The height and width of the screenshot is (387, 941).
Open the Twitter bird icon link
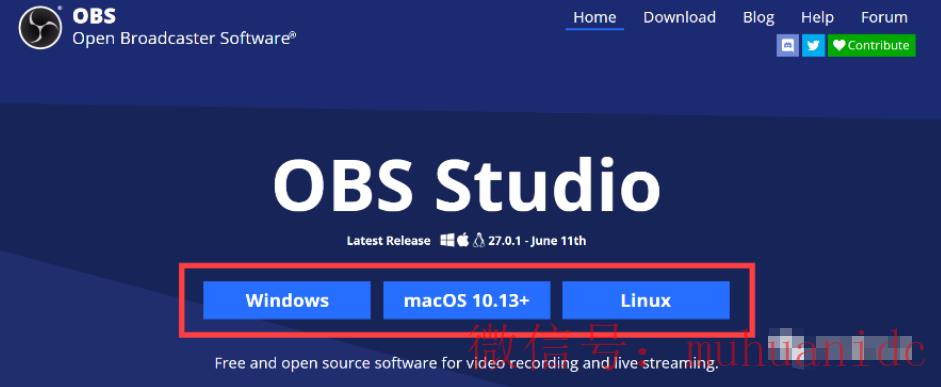point(813,46)
